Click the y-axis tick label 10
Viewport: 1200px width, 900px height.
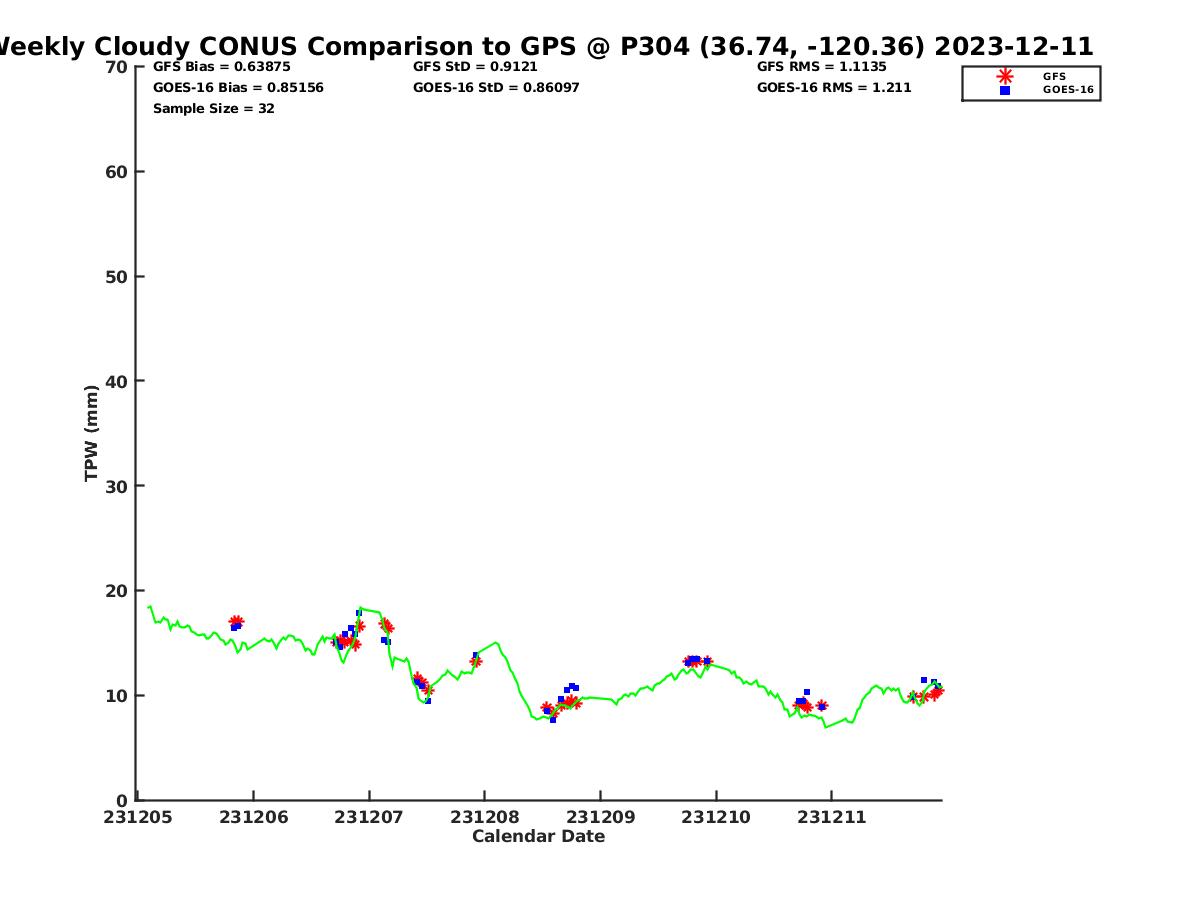click(117, 696)
